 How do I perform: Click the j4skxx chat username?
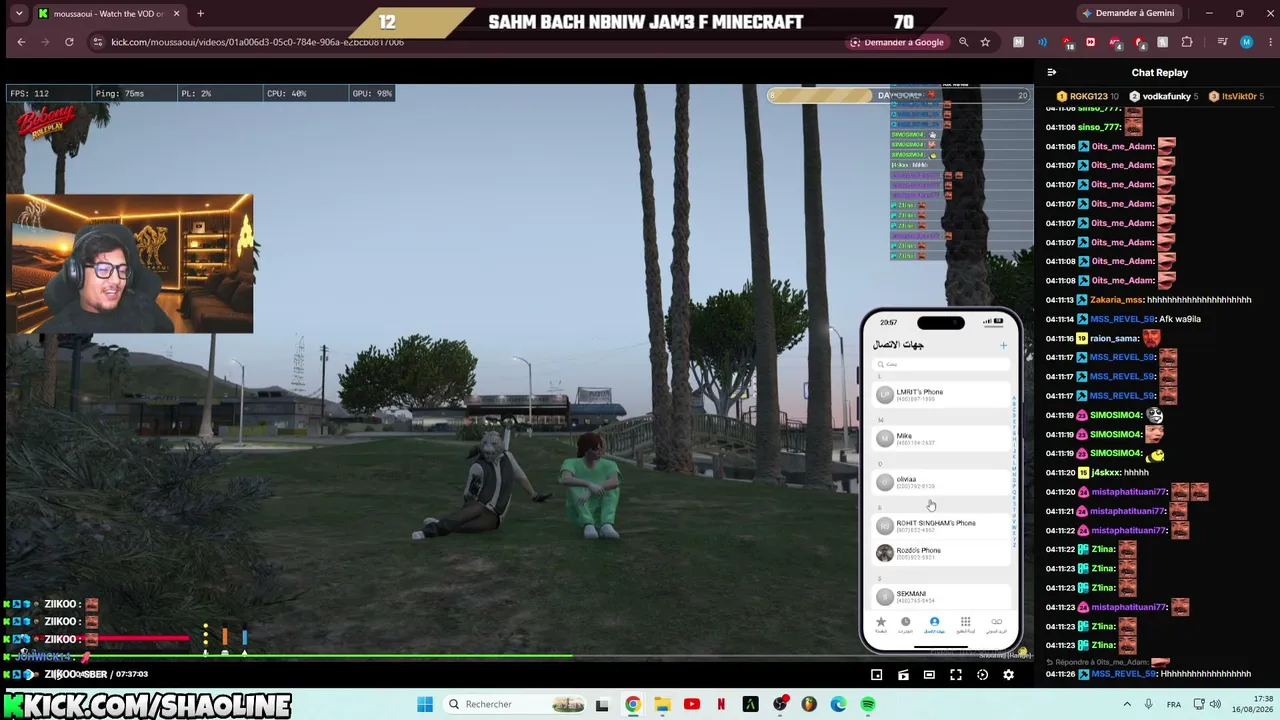click(x=1106, y=472)
